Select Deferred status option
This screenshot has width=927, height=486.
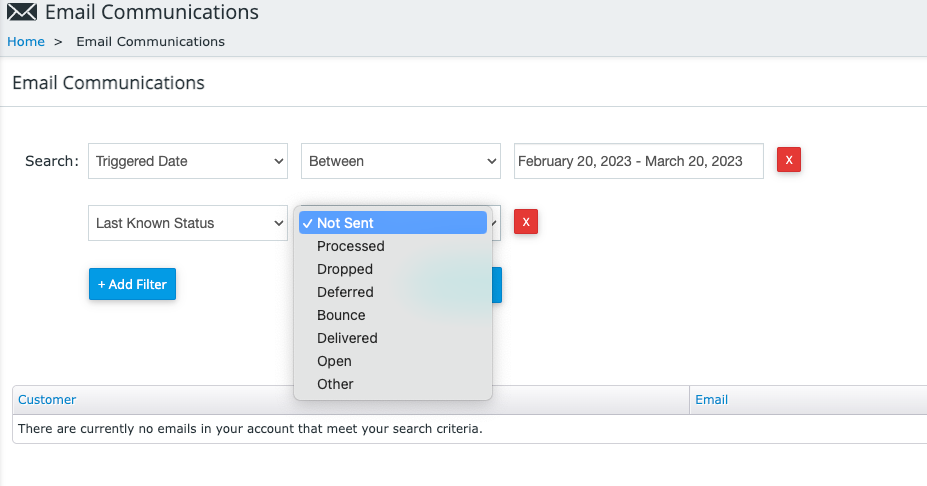pos(393,292)
